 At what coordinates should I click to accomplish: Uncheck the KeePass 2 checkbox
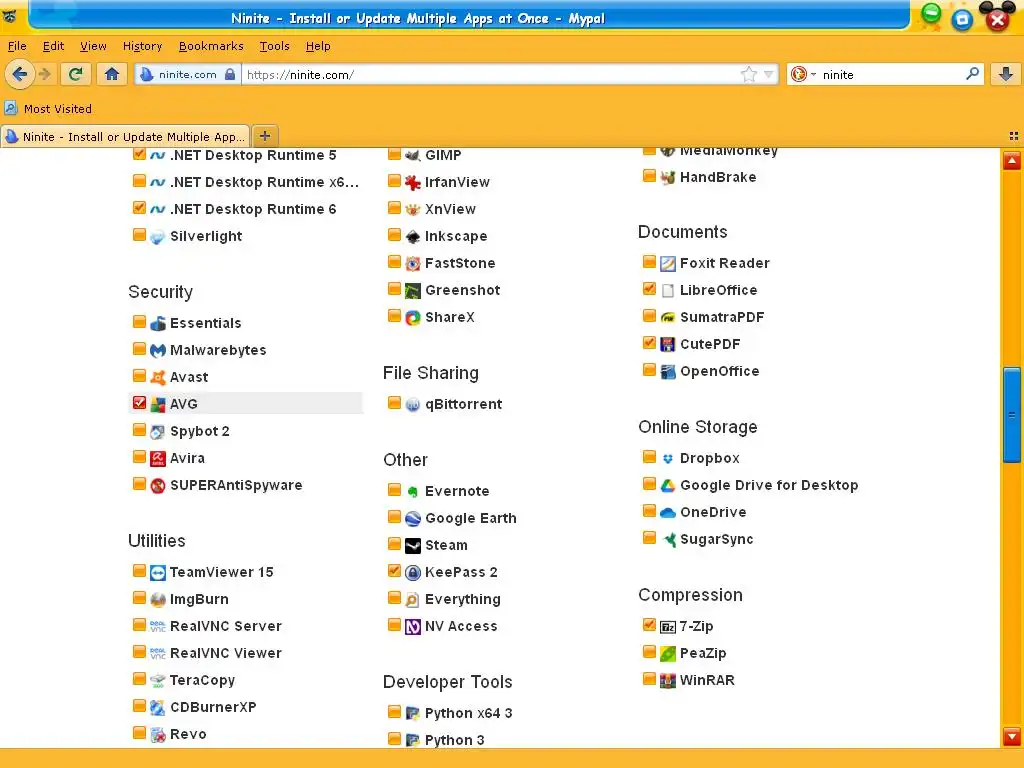[x=394, y=571]
